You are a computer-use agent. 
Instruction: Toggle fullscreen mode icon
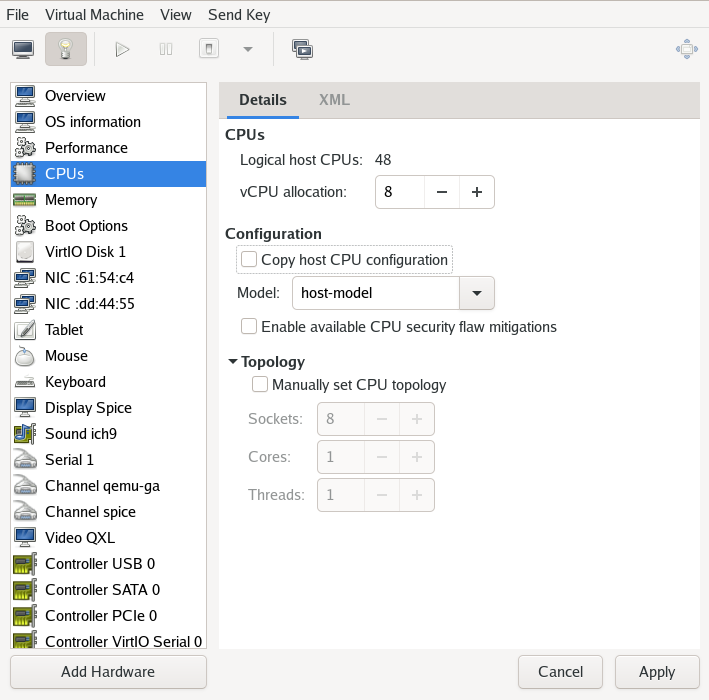pos(685,49)
